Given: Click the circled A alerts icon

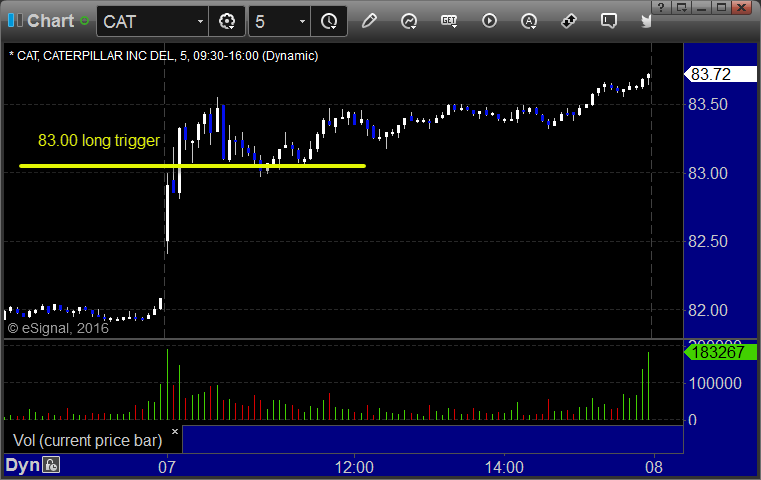Looking at the screenshot, I should tap(529, 21).
